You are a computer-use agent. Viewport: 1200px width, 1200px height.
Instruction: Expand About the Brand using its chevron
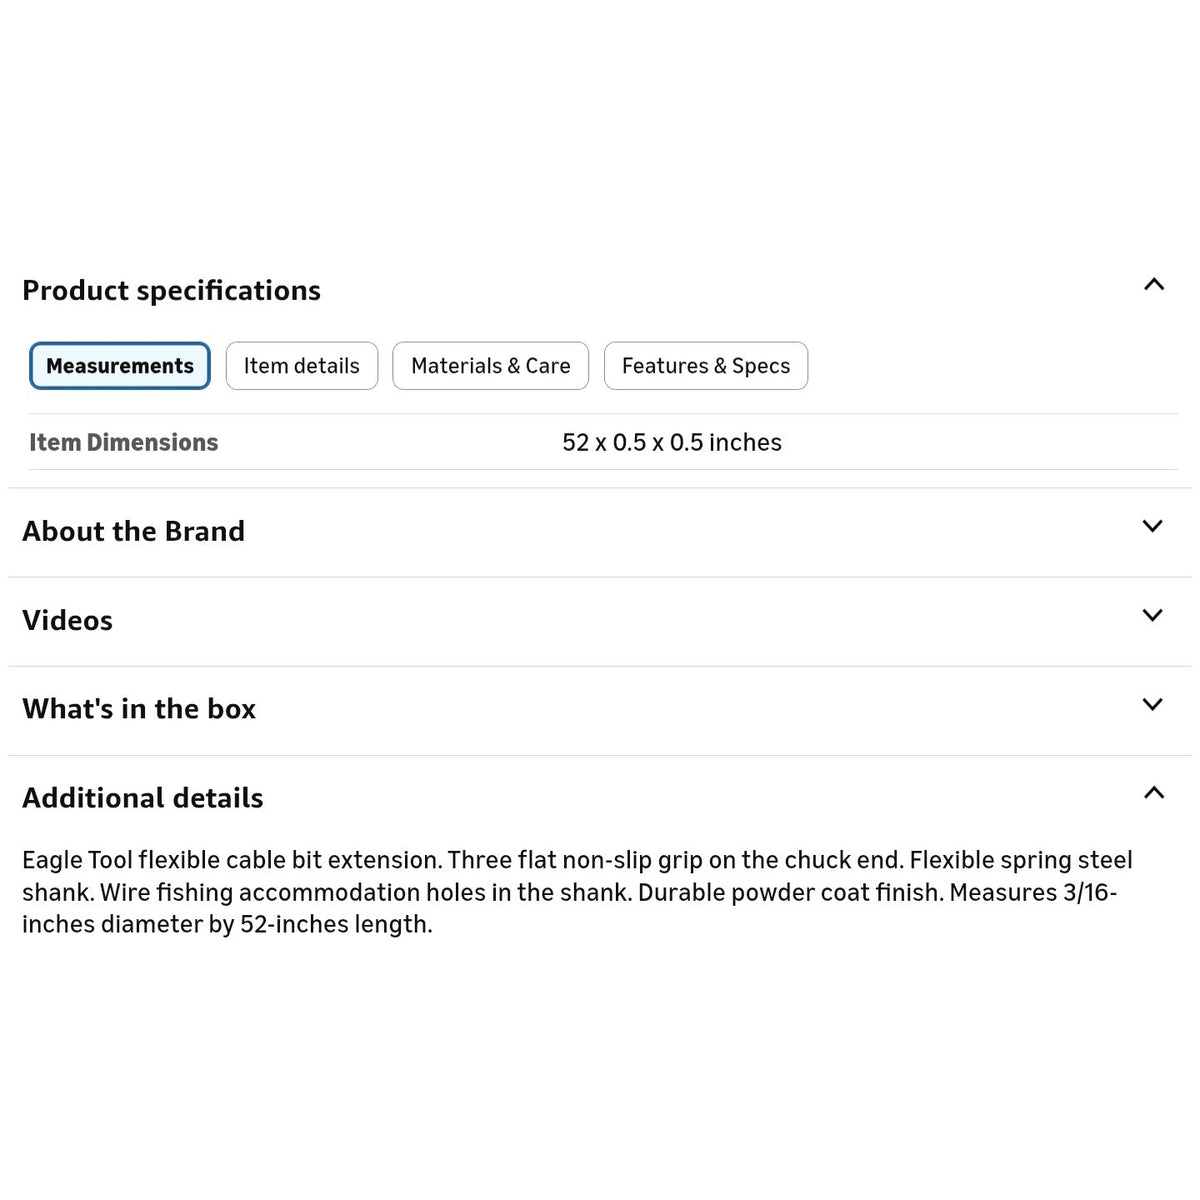point(1153,526)
